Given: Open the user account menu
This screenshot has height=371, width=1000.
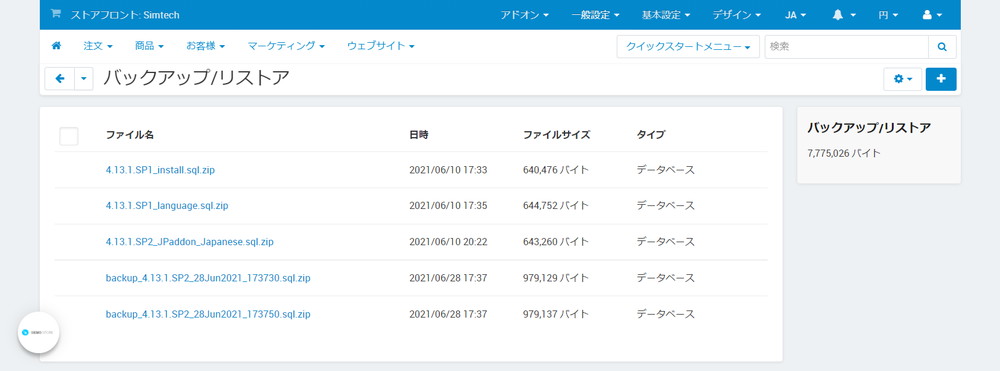Looking at the screenshot, I should click(932, 15).
